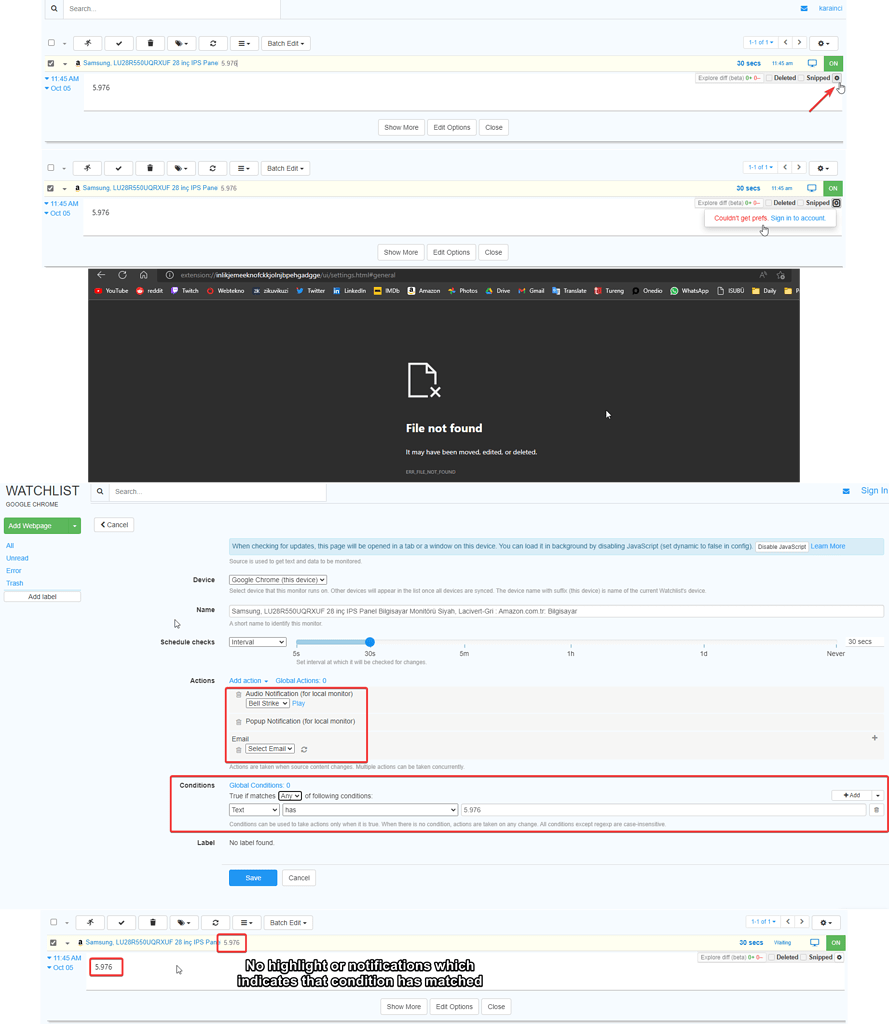889x1024 pixels.
Task: Open the Interval schedule dropdown
Action: click(x=257, y=642)
